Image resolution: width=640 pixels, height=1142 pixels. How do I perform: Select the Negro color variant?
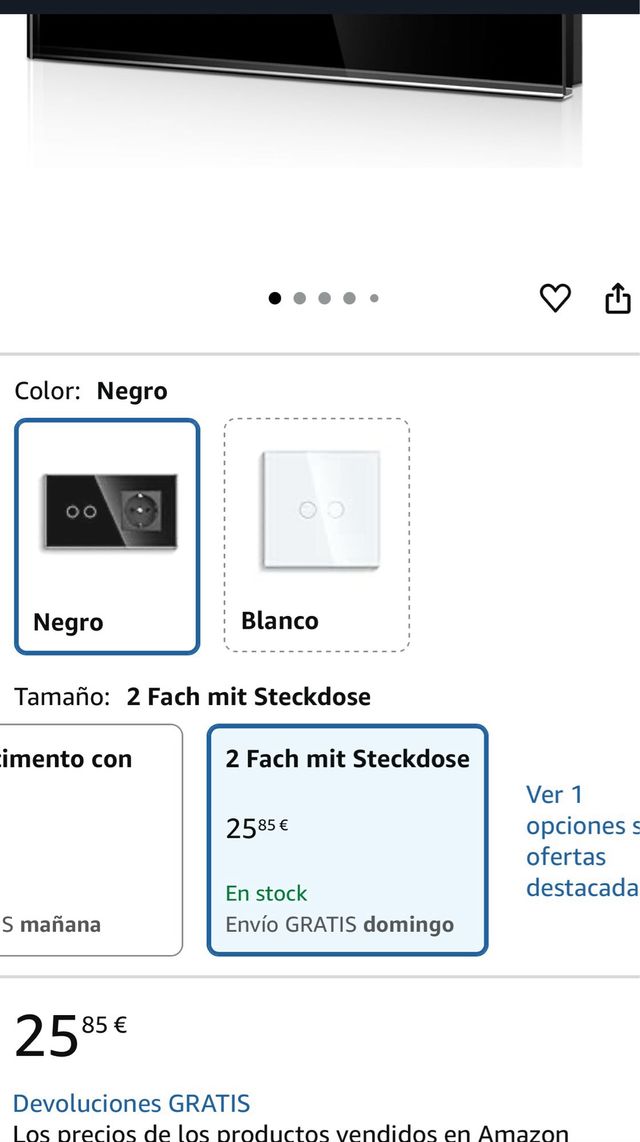(106, 535)
